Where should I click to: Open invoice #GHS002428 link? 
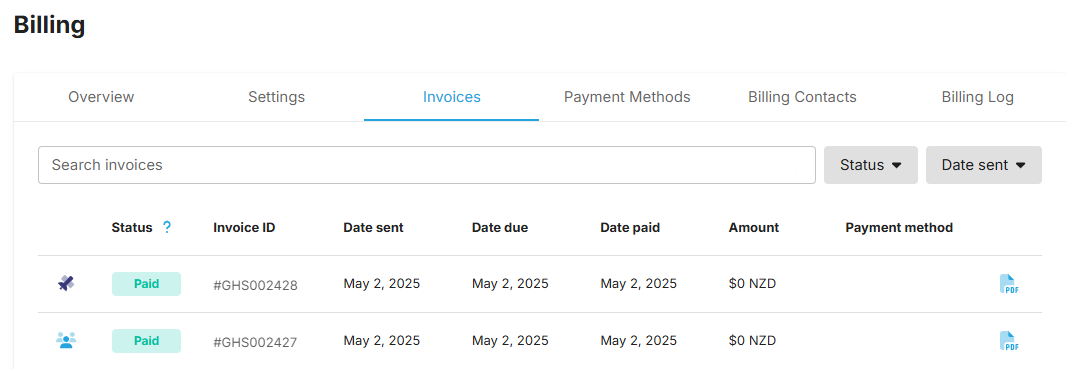click(255, 285)
